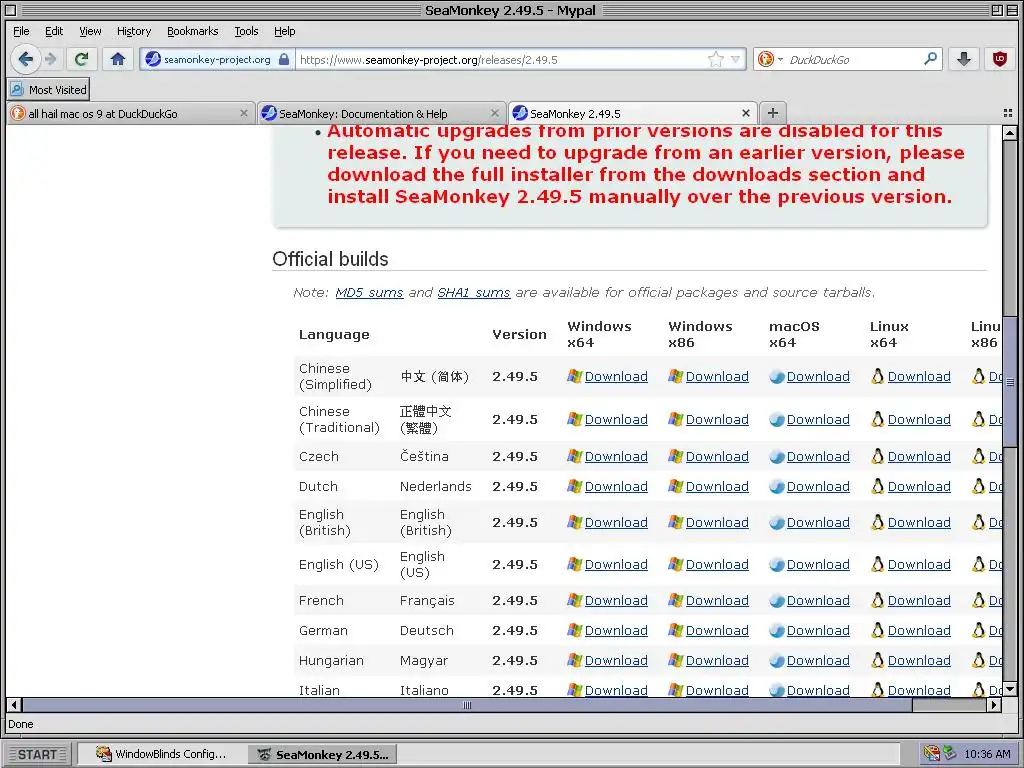
Task: Click Windows flag icon in German x86 row
Action: point(675,631)
